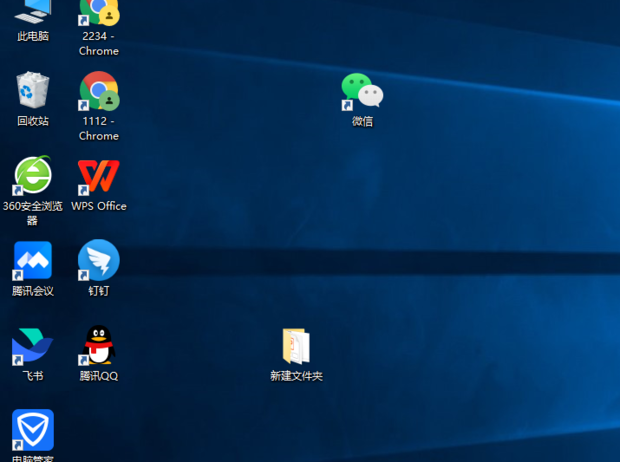
Task: Select the 1112 - Chrome shortcut icon
Action: click(x=99, y=91)
